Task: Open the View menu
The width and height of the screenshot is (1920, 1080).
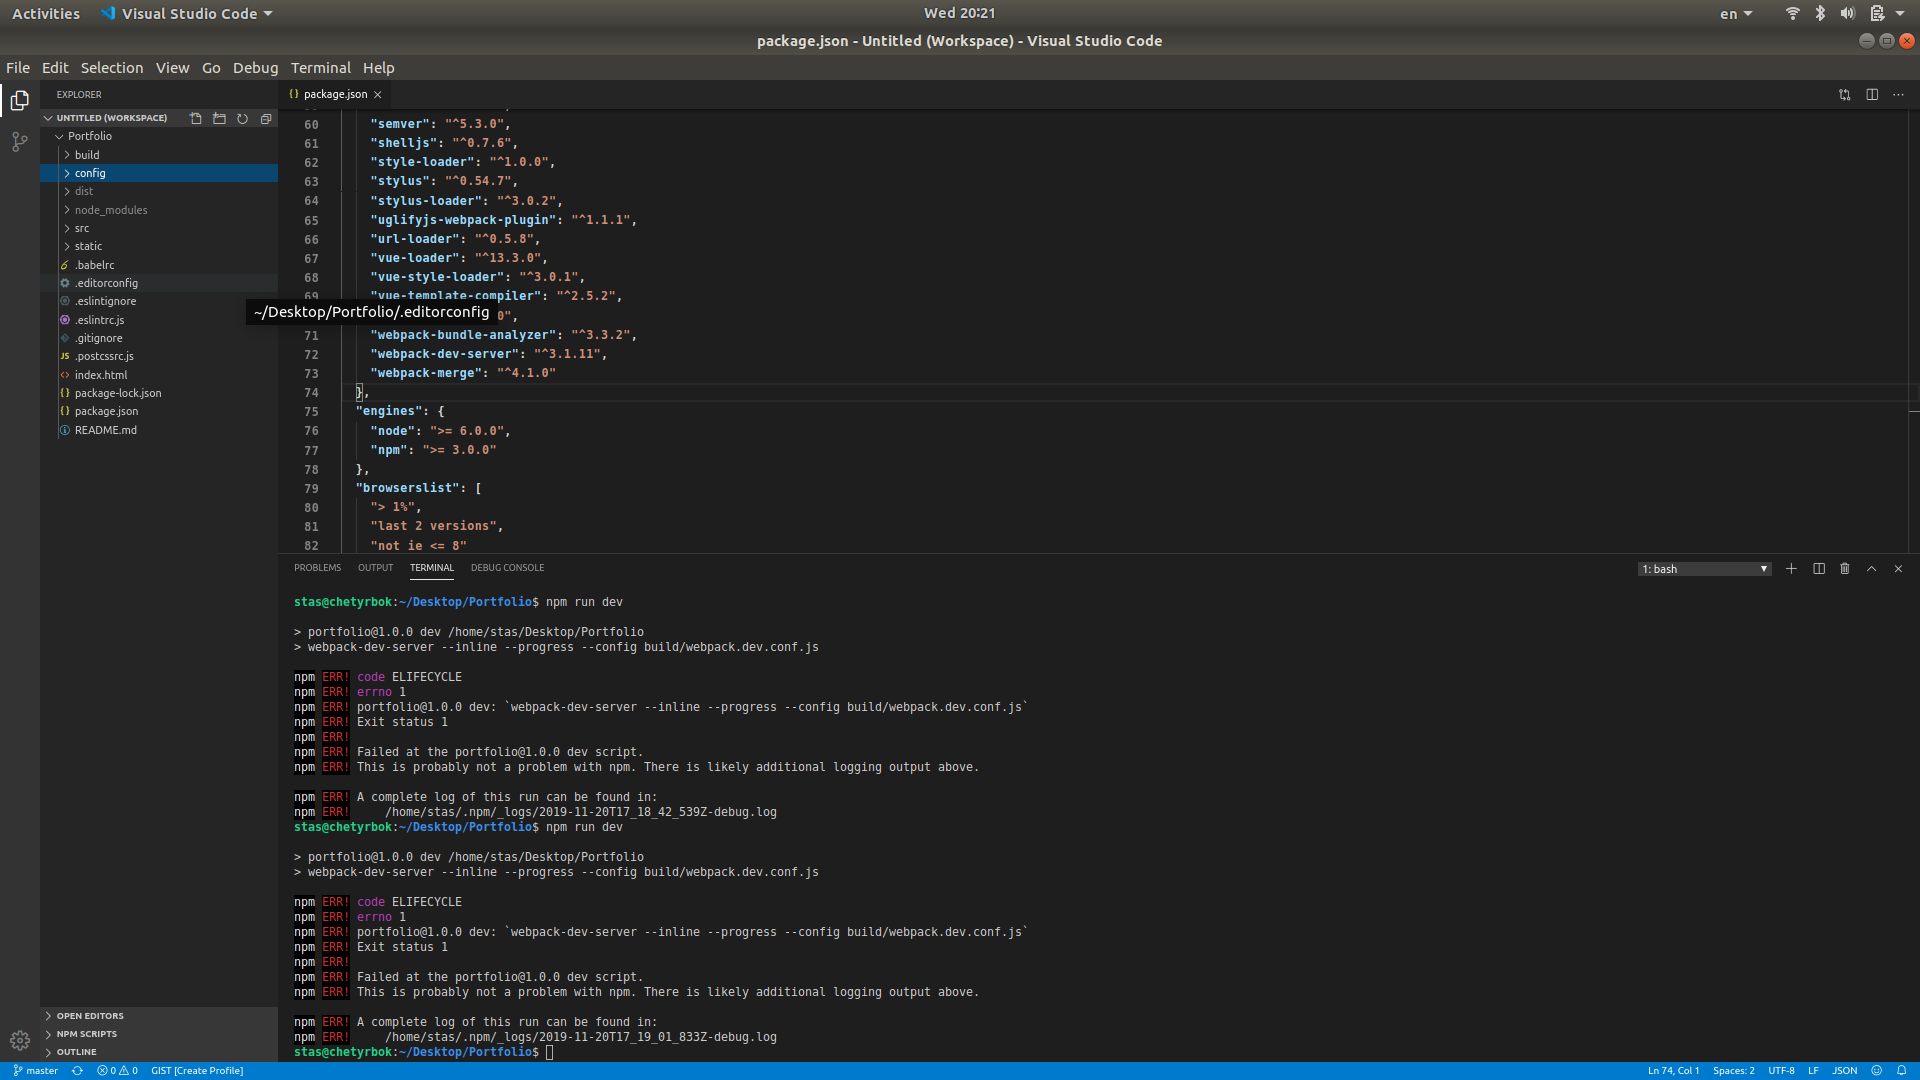Action: coord(172,68)
